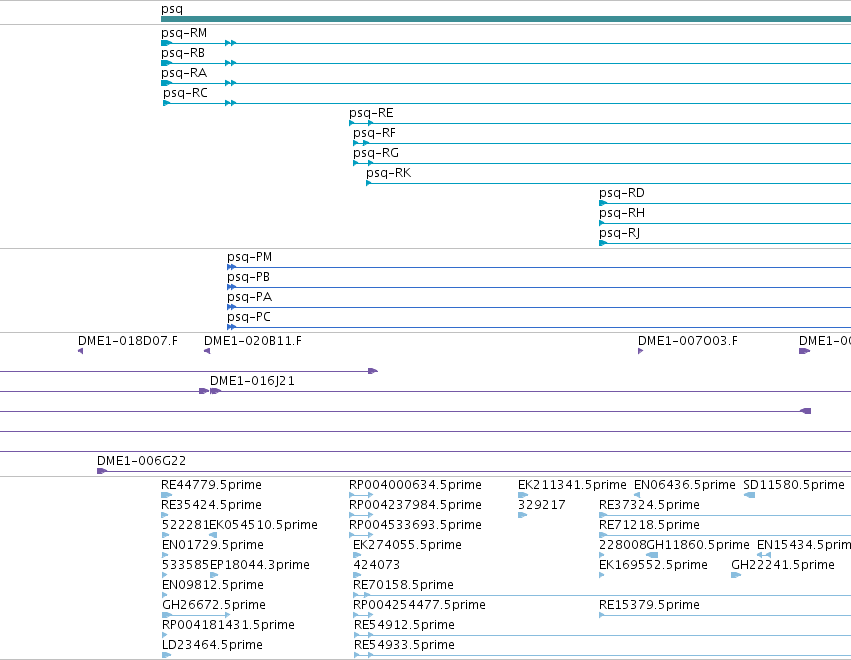Select the psq-RJ transcript
This screenshot has height=660, width=851.
click(725, 243)
